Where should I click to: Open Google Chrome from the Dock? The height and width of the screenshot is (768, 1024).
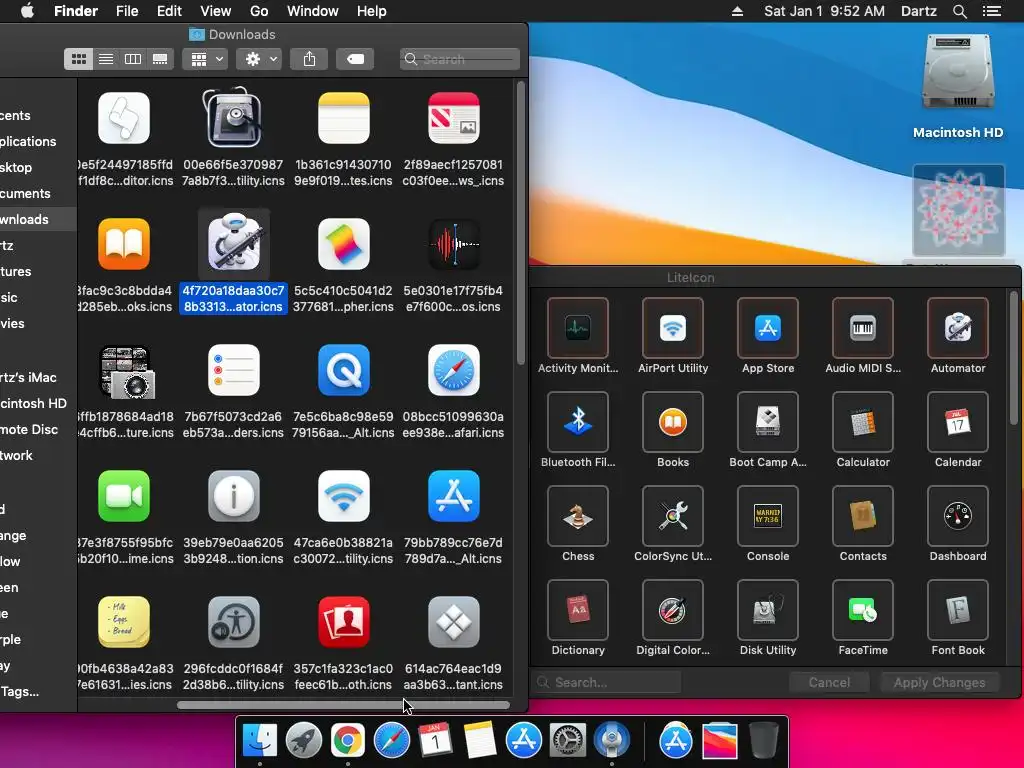click(347, 741)
